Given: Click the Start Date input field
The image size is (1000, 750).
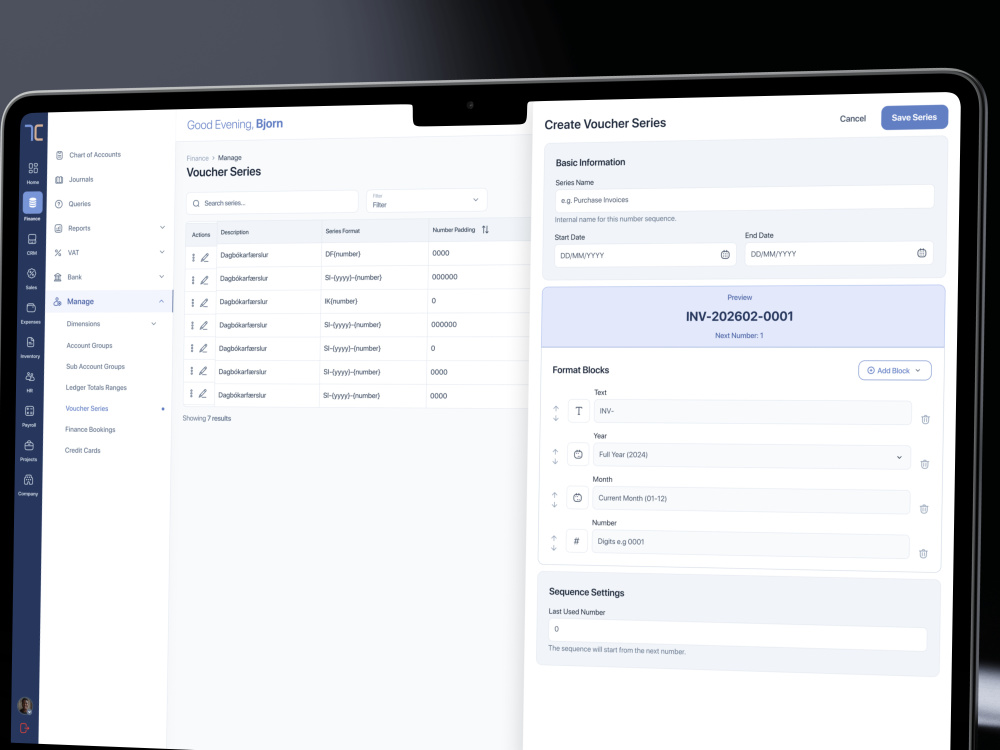Looking at the screenshot, I should tap(645, 254).
